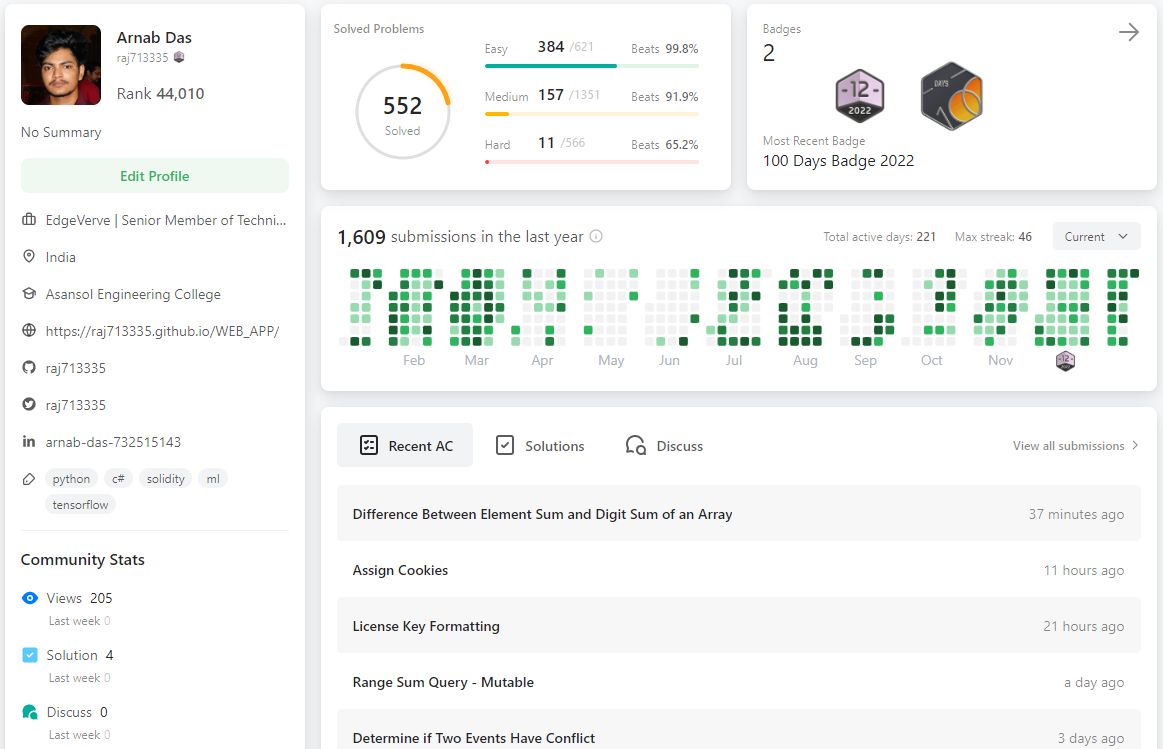Click the solidity skill tag

(165, 479)
